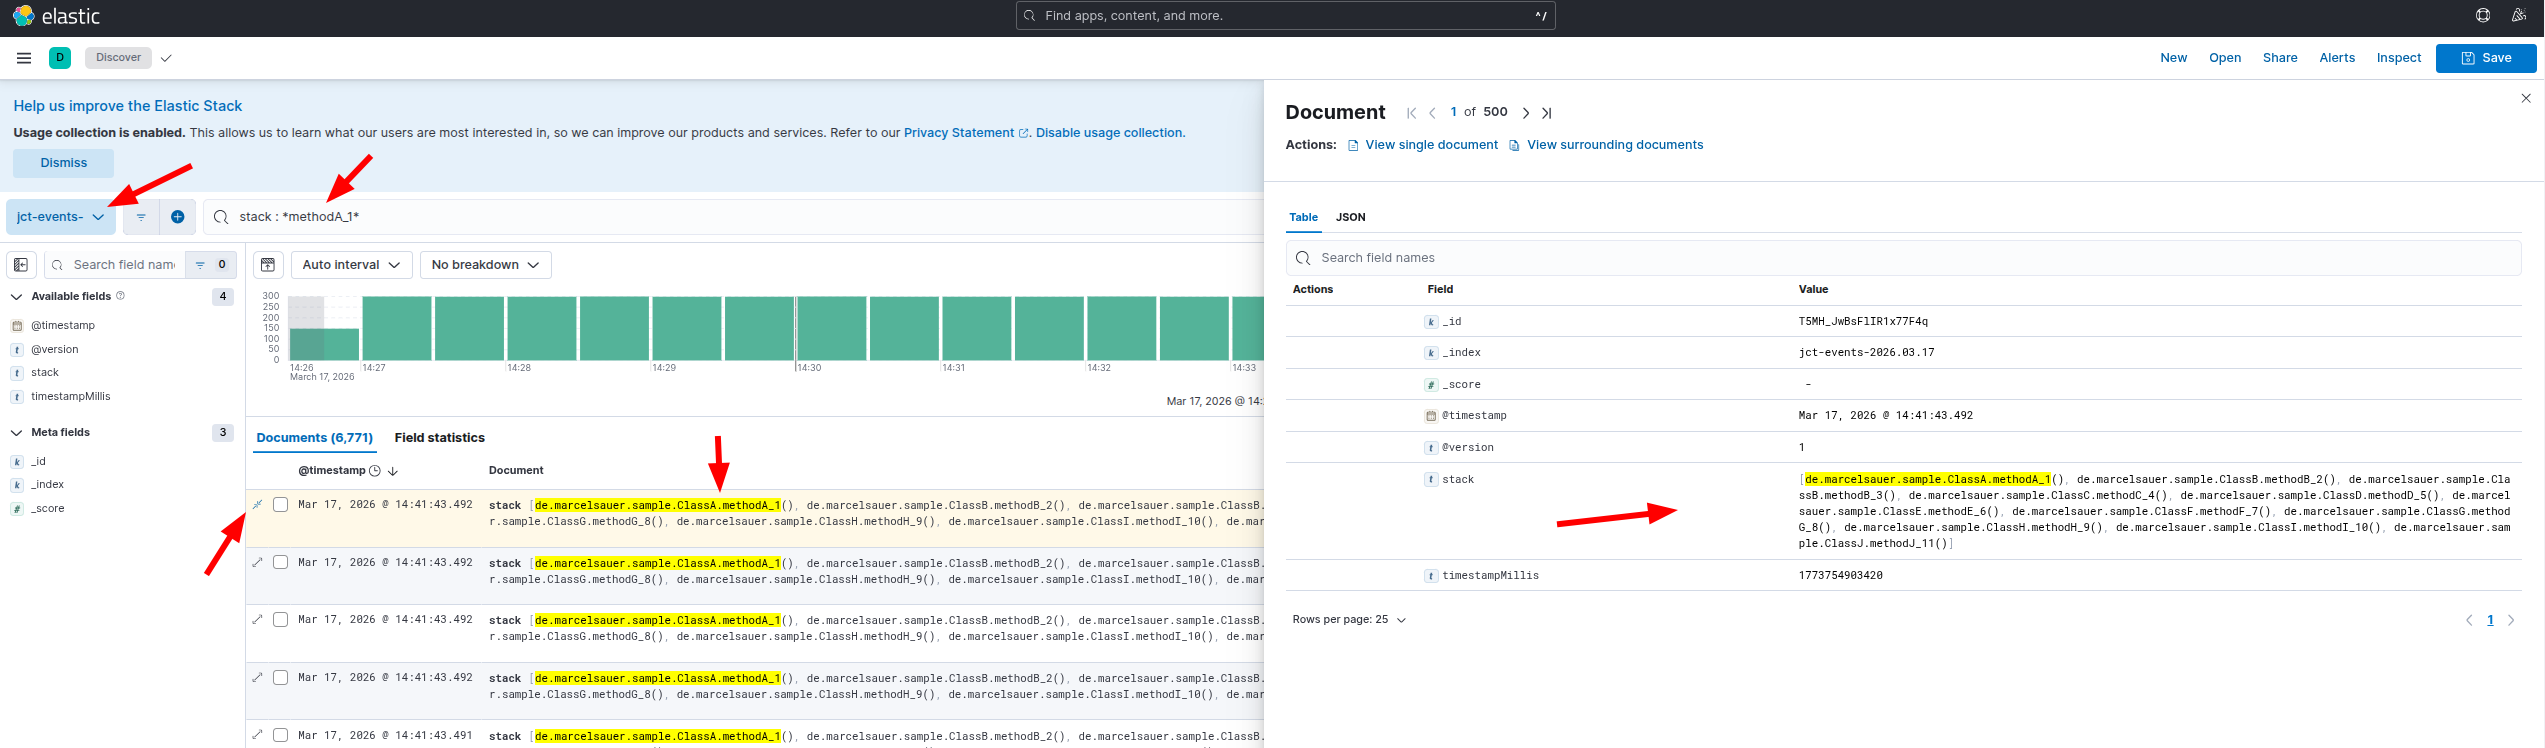Click the blue Save button

[x=2486, y=58]
